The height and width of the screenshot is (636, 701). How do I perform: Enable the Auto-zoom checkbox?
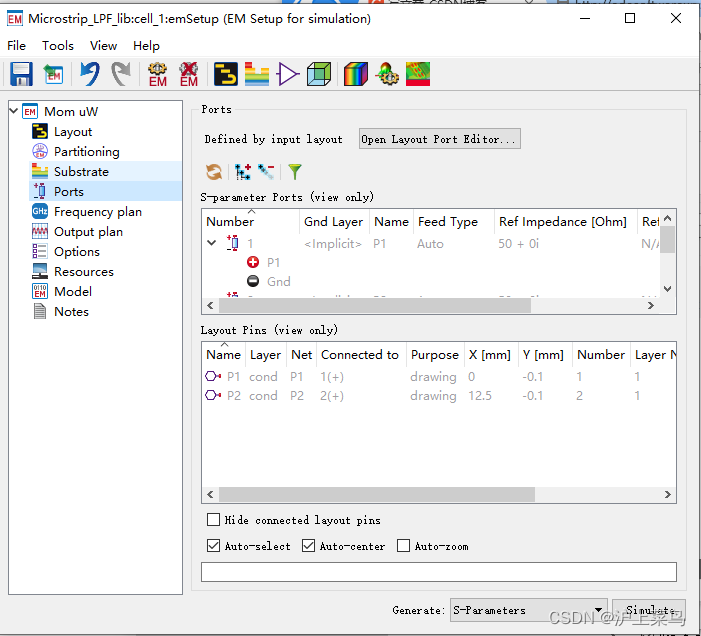[x=403, y=546]
